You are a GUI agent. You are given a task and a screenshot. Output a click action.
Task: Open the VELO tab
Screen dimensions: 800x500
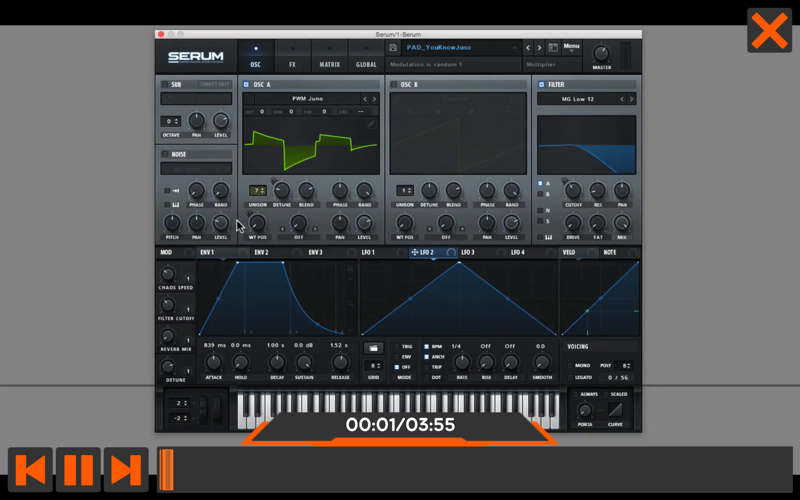point(580,253)
